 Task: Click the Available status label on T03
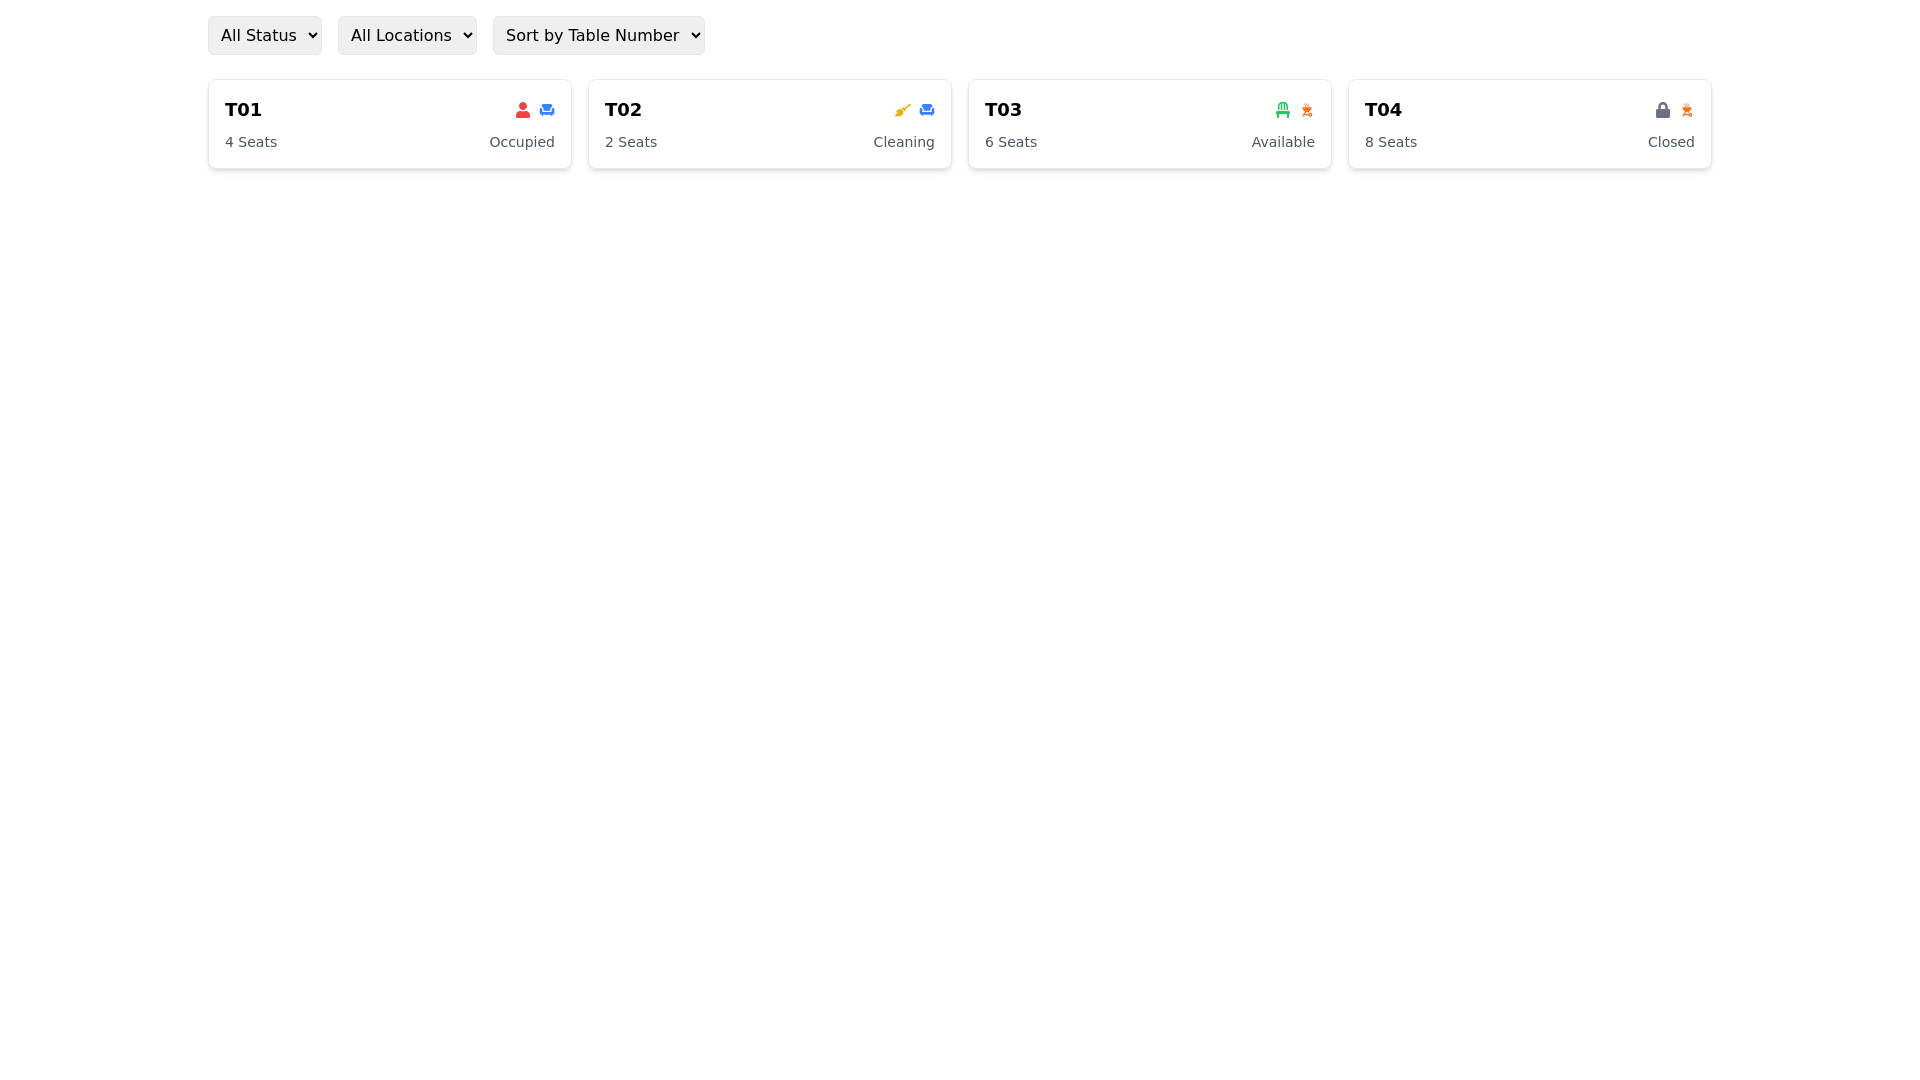click(x=1283, y=142)
